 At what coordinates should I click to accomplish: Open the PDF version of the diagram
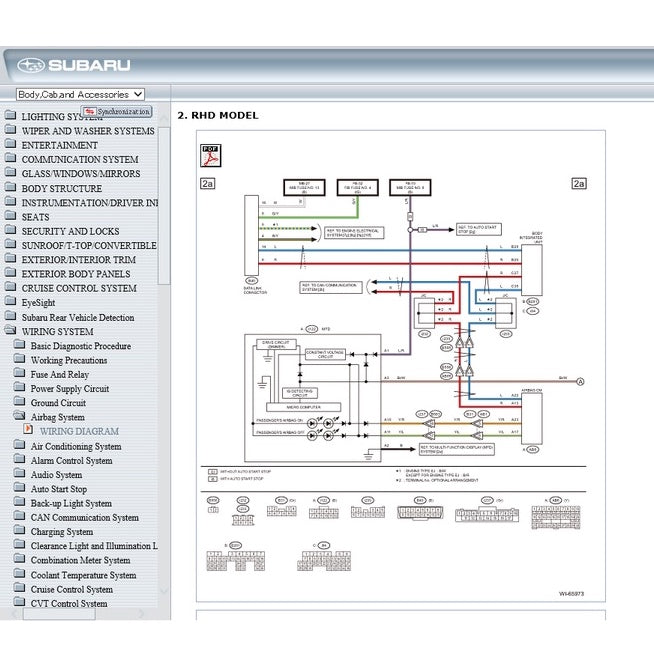[x=211, y=156]
